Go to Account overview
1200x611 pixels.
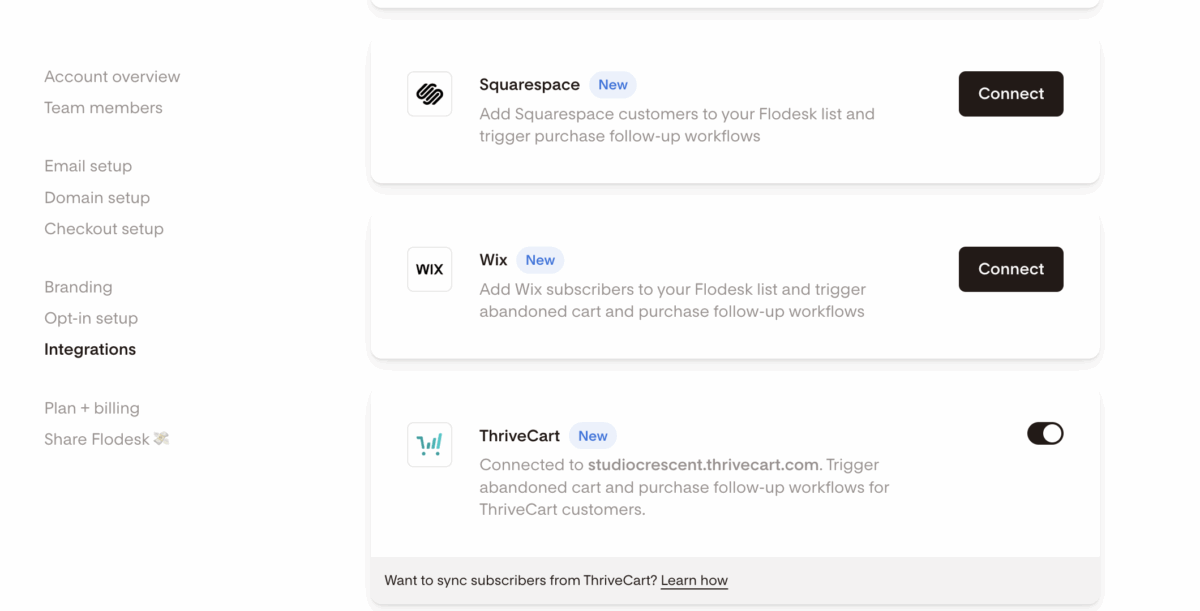click(112, 77)
